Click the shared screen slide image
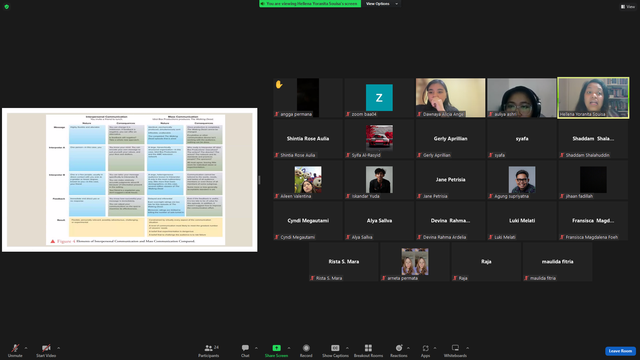Viewport: 640px width, 360px height. coord(130,180)
